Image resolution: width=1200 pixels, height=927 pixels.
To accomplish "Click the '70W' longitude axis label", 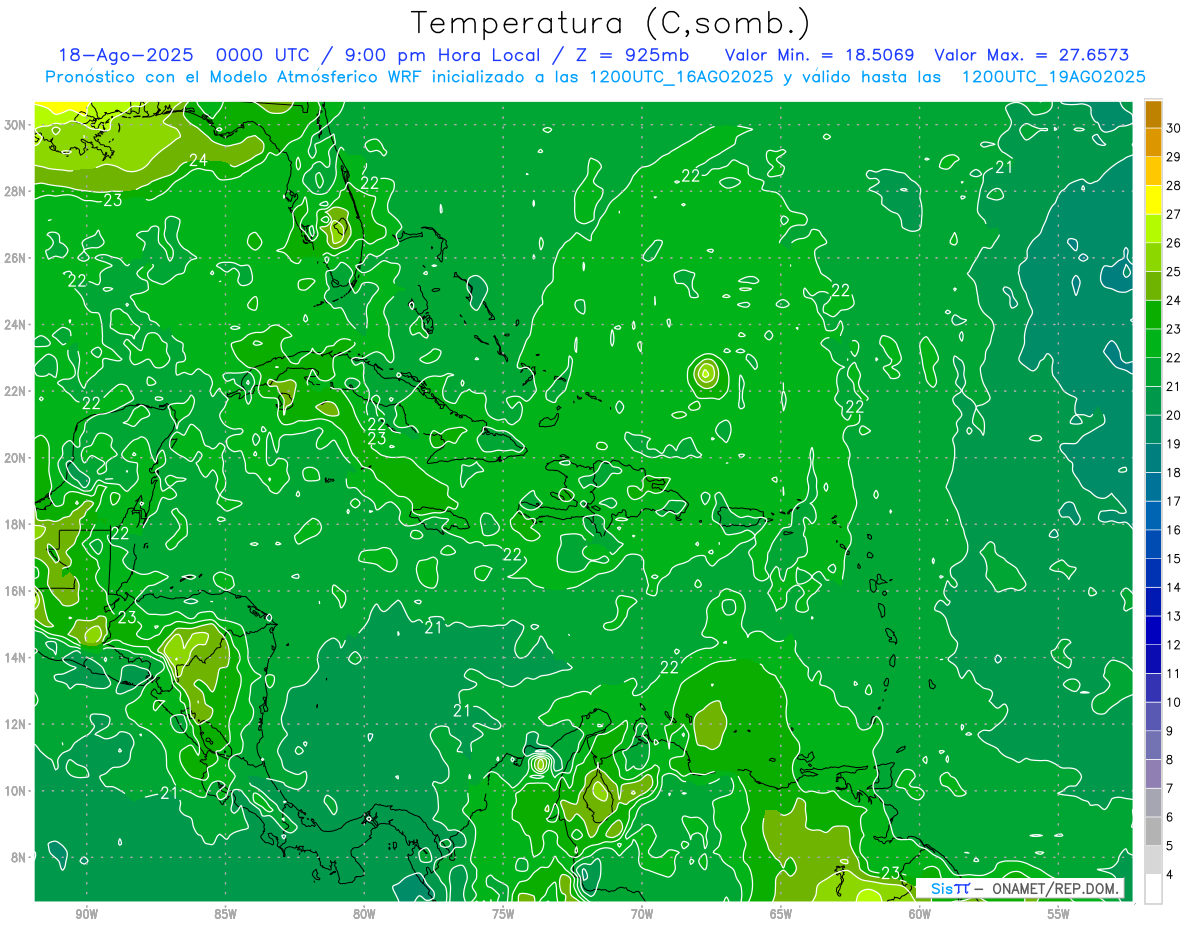I will coord(642,914).
